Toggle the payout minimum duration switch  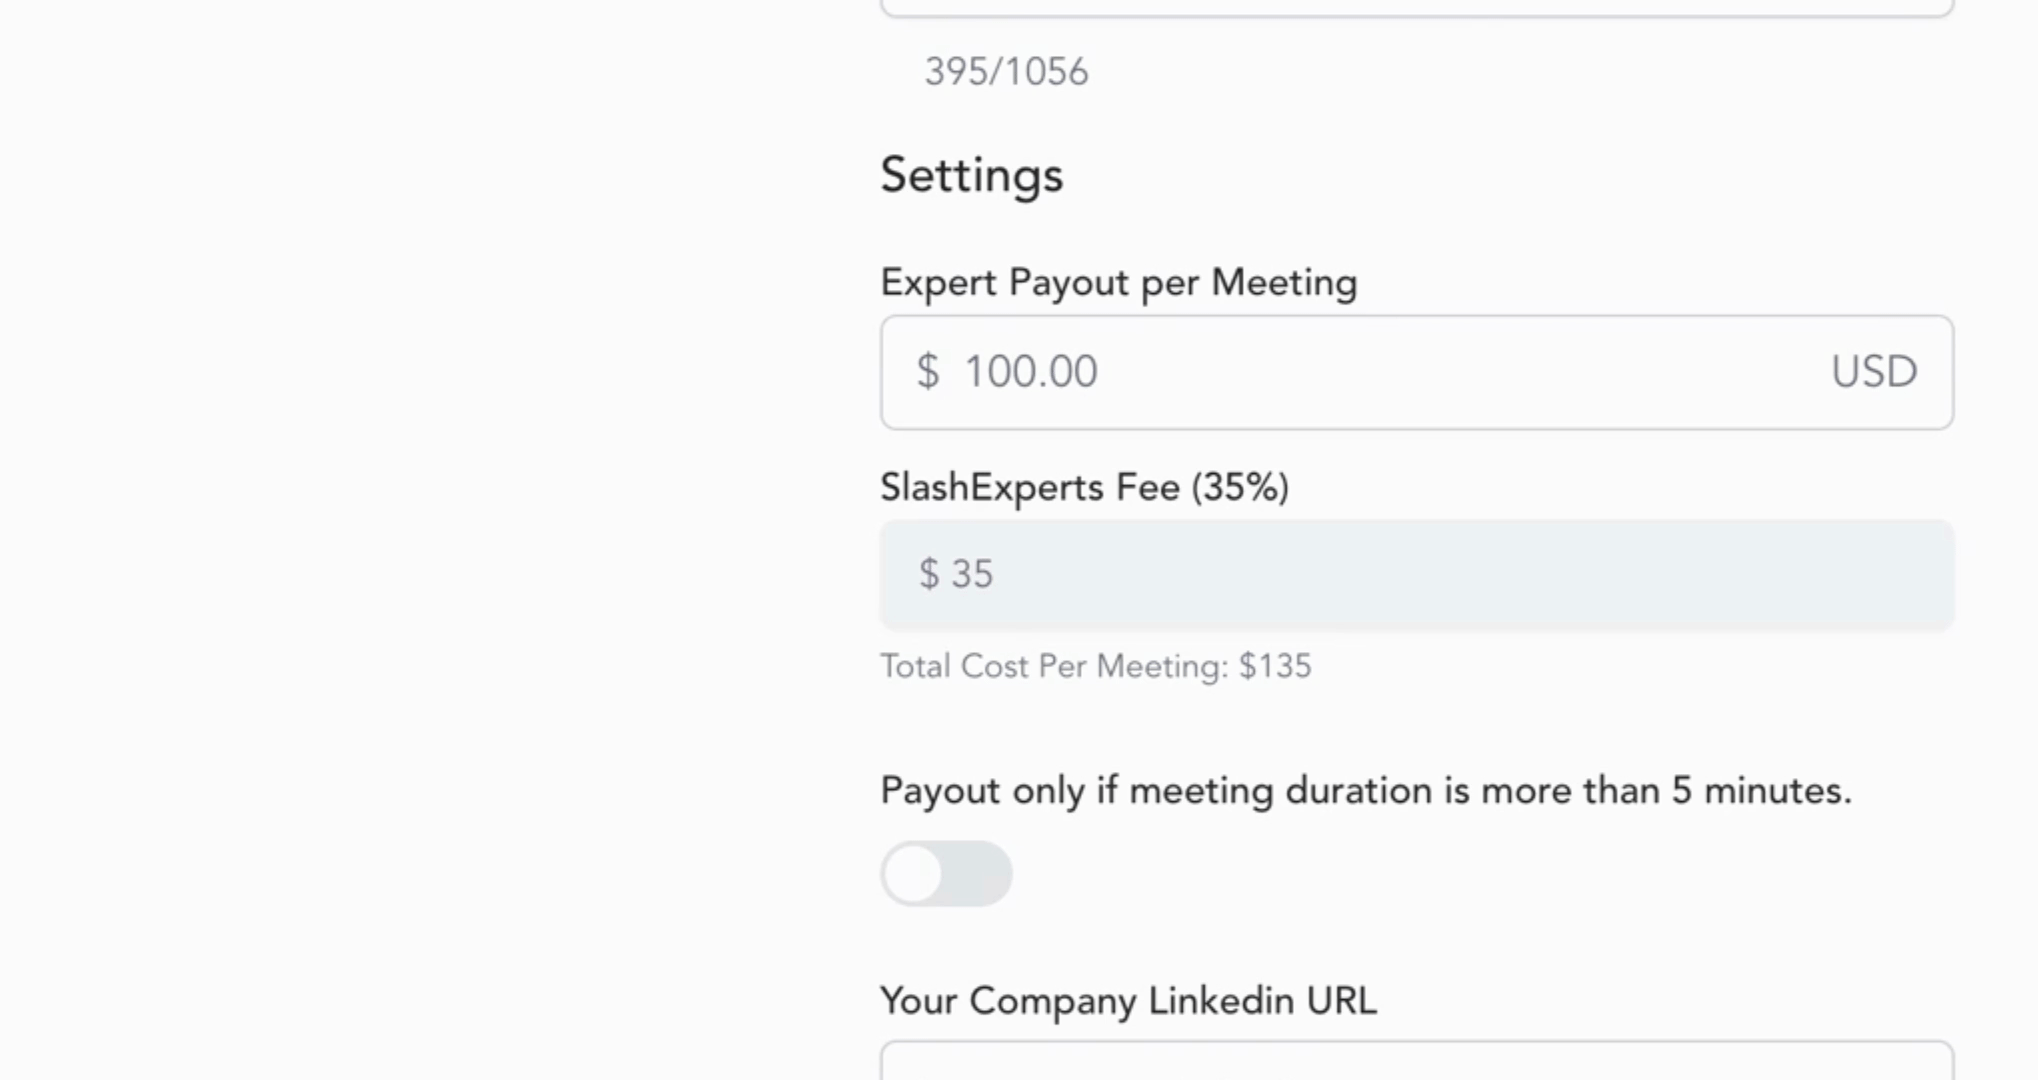point(946,873)
